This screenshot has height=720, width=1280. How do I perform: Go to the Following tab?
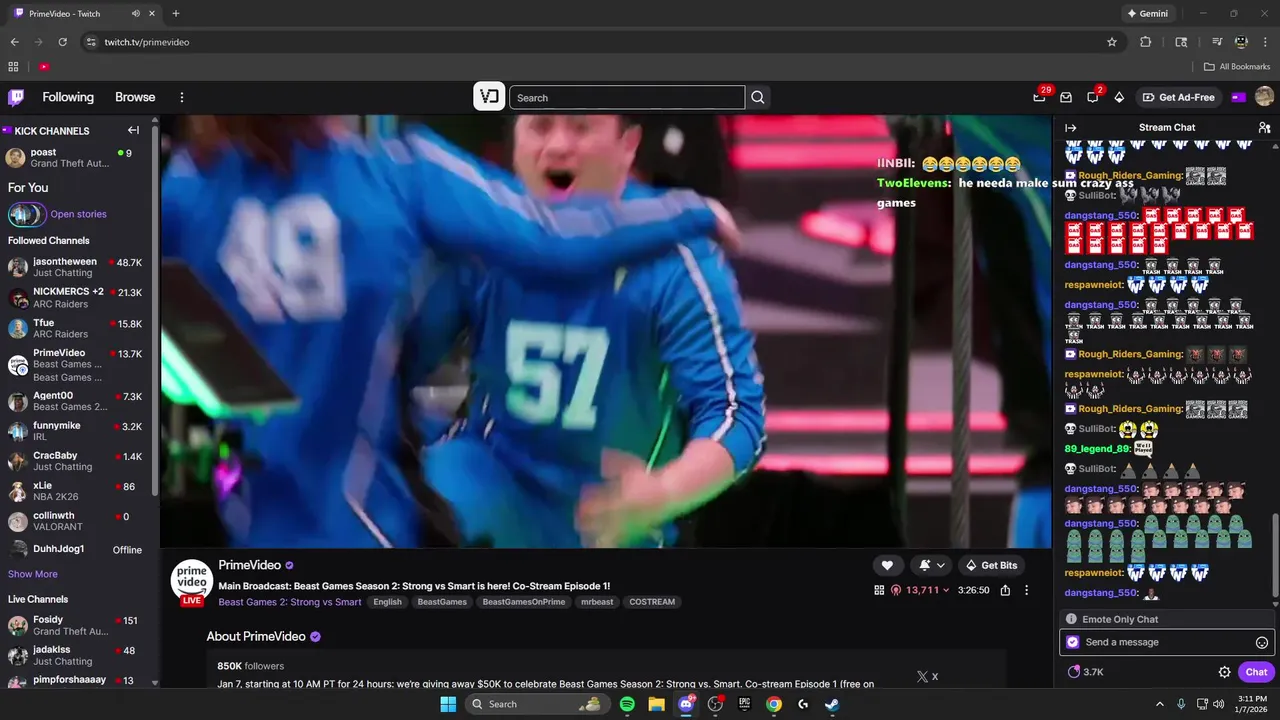68,97
